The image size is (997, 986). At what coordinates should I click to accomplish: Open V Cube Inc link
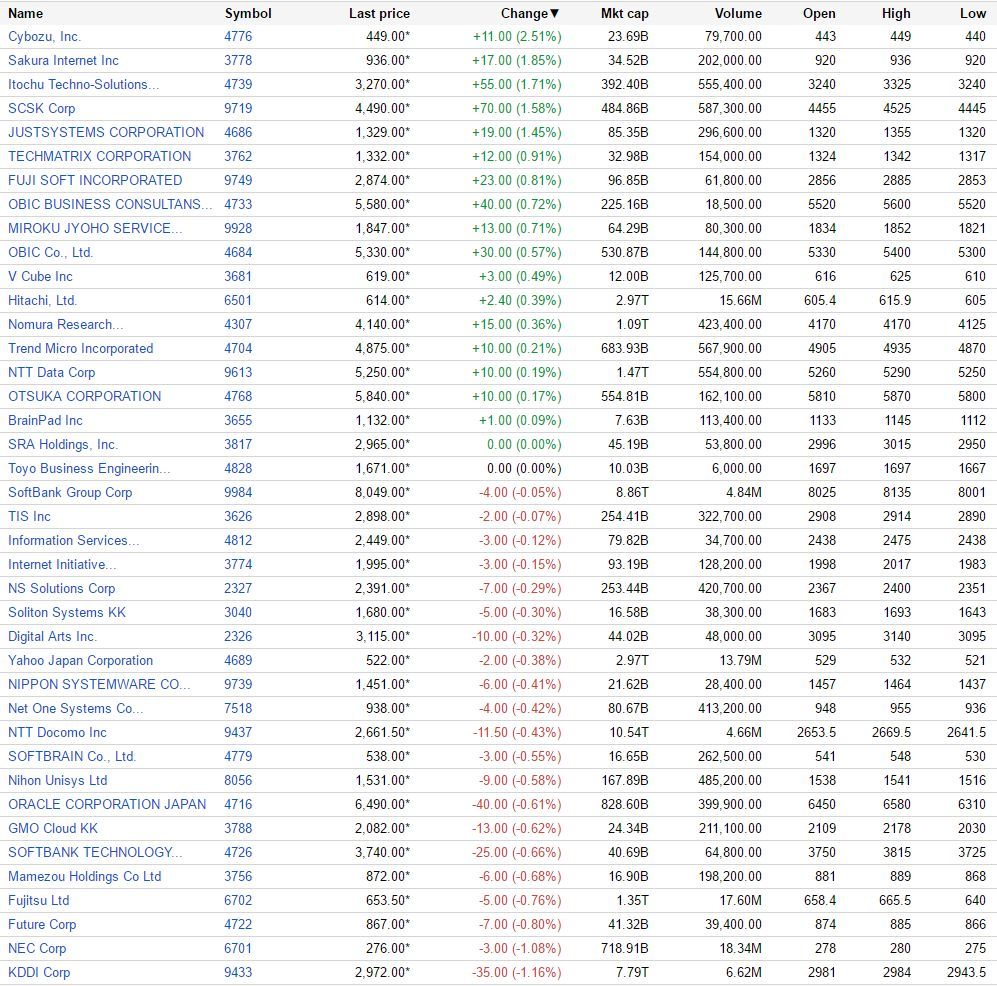pos(40,277)
